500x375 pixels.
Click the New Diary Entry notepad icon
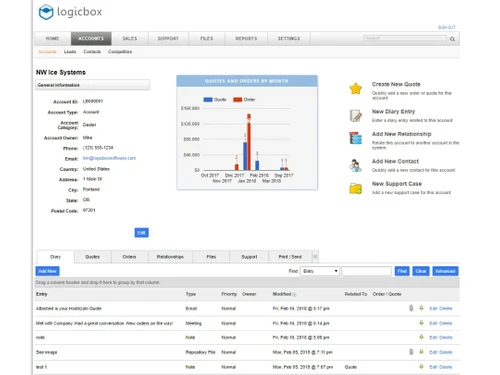click(356, 116)
